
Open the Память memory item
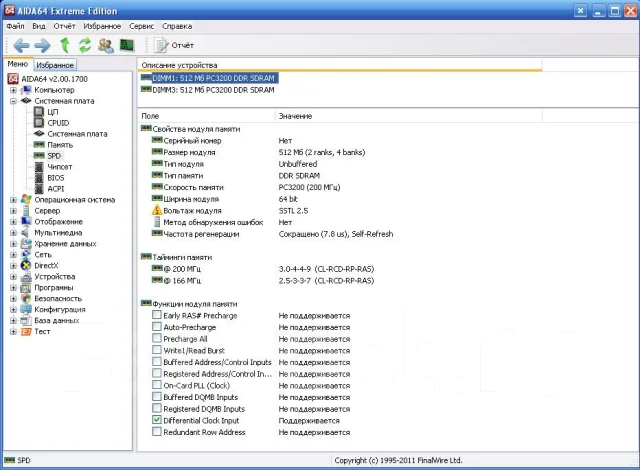click(x=60, y=145)
